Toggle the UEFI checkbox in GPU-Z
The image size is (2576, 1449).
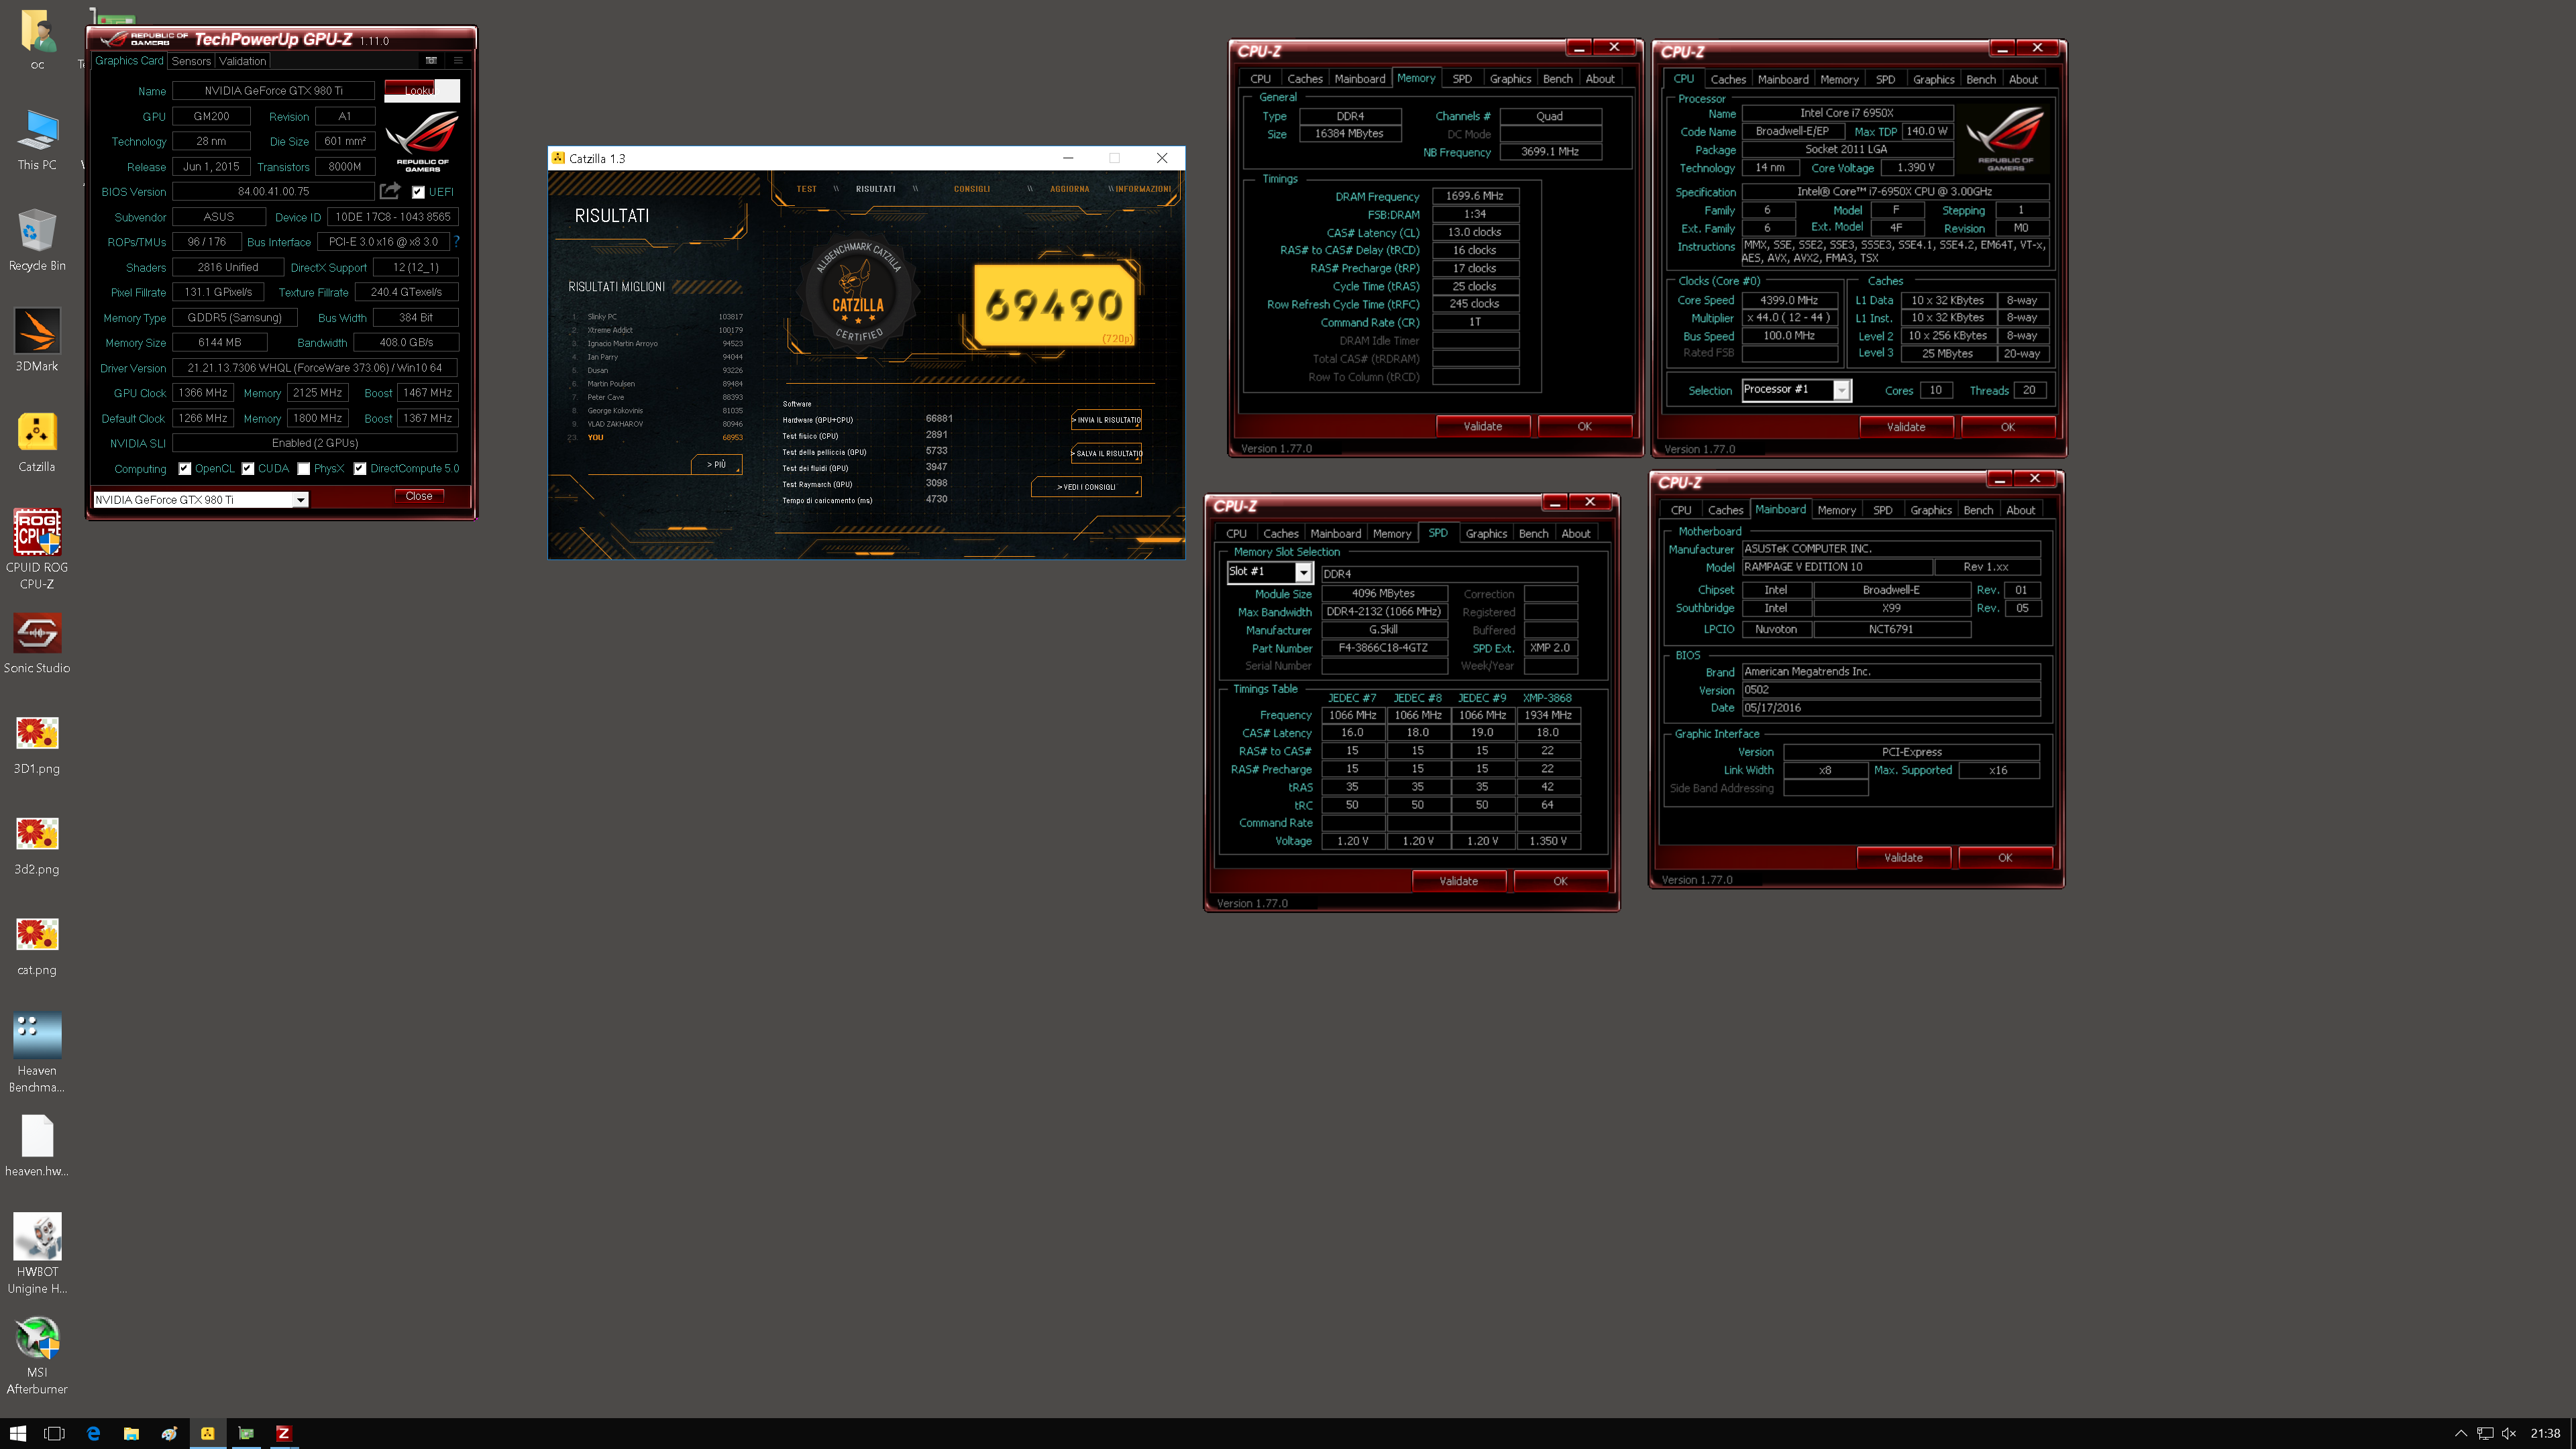[418, 192]
